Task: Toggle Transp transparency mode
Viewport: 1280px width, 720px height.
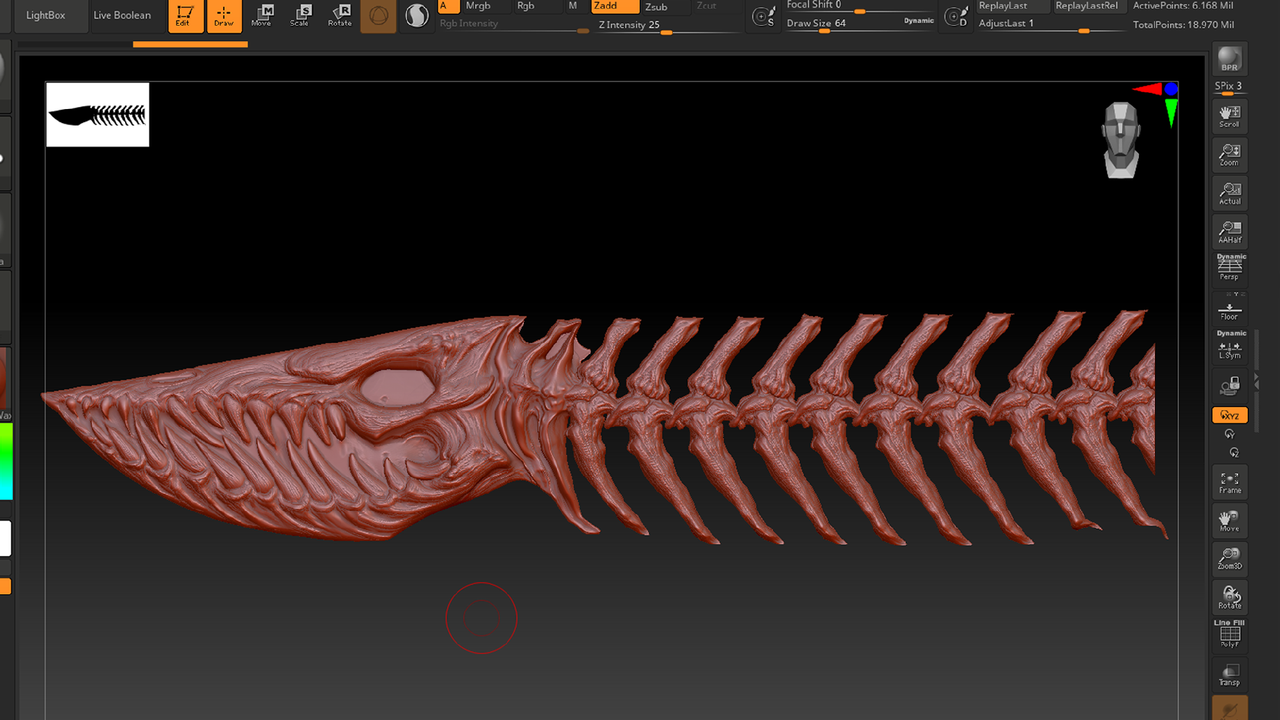Action: click(1229, 674)
